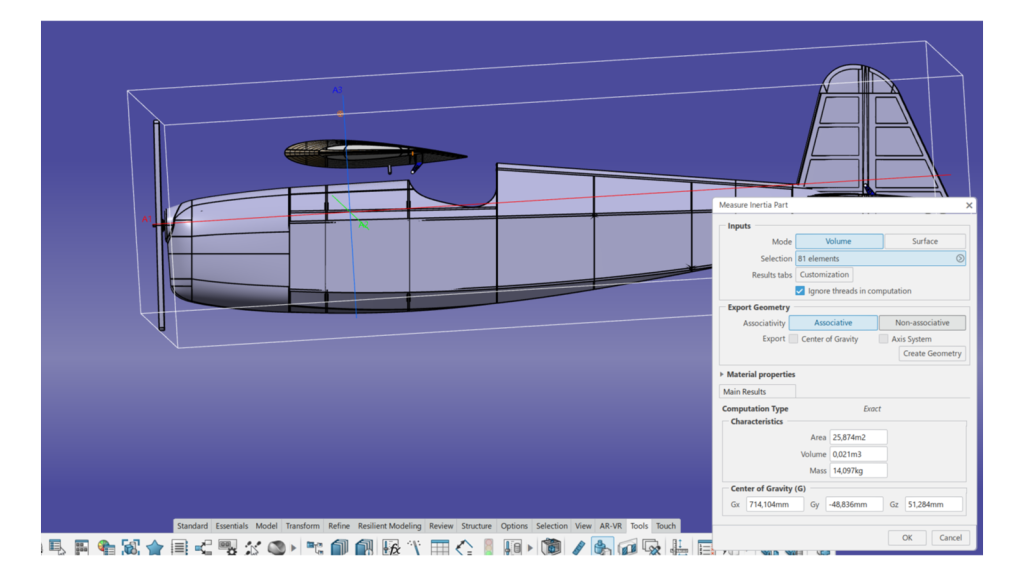Expand toolbar flyout arrow beside material sphere
The height and width of the screenshot is (576, 1024).
click(293, 548)
